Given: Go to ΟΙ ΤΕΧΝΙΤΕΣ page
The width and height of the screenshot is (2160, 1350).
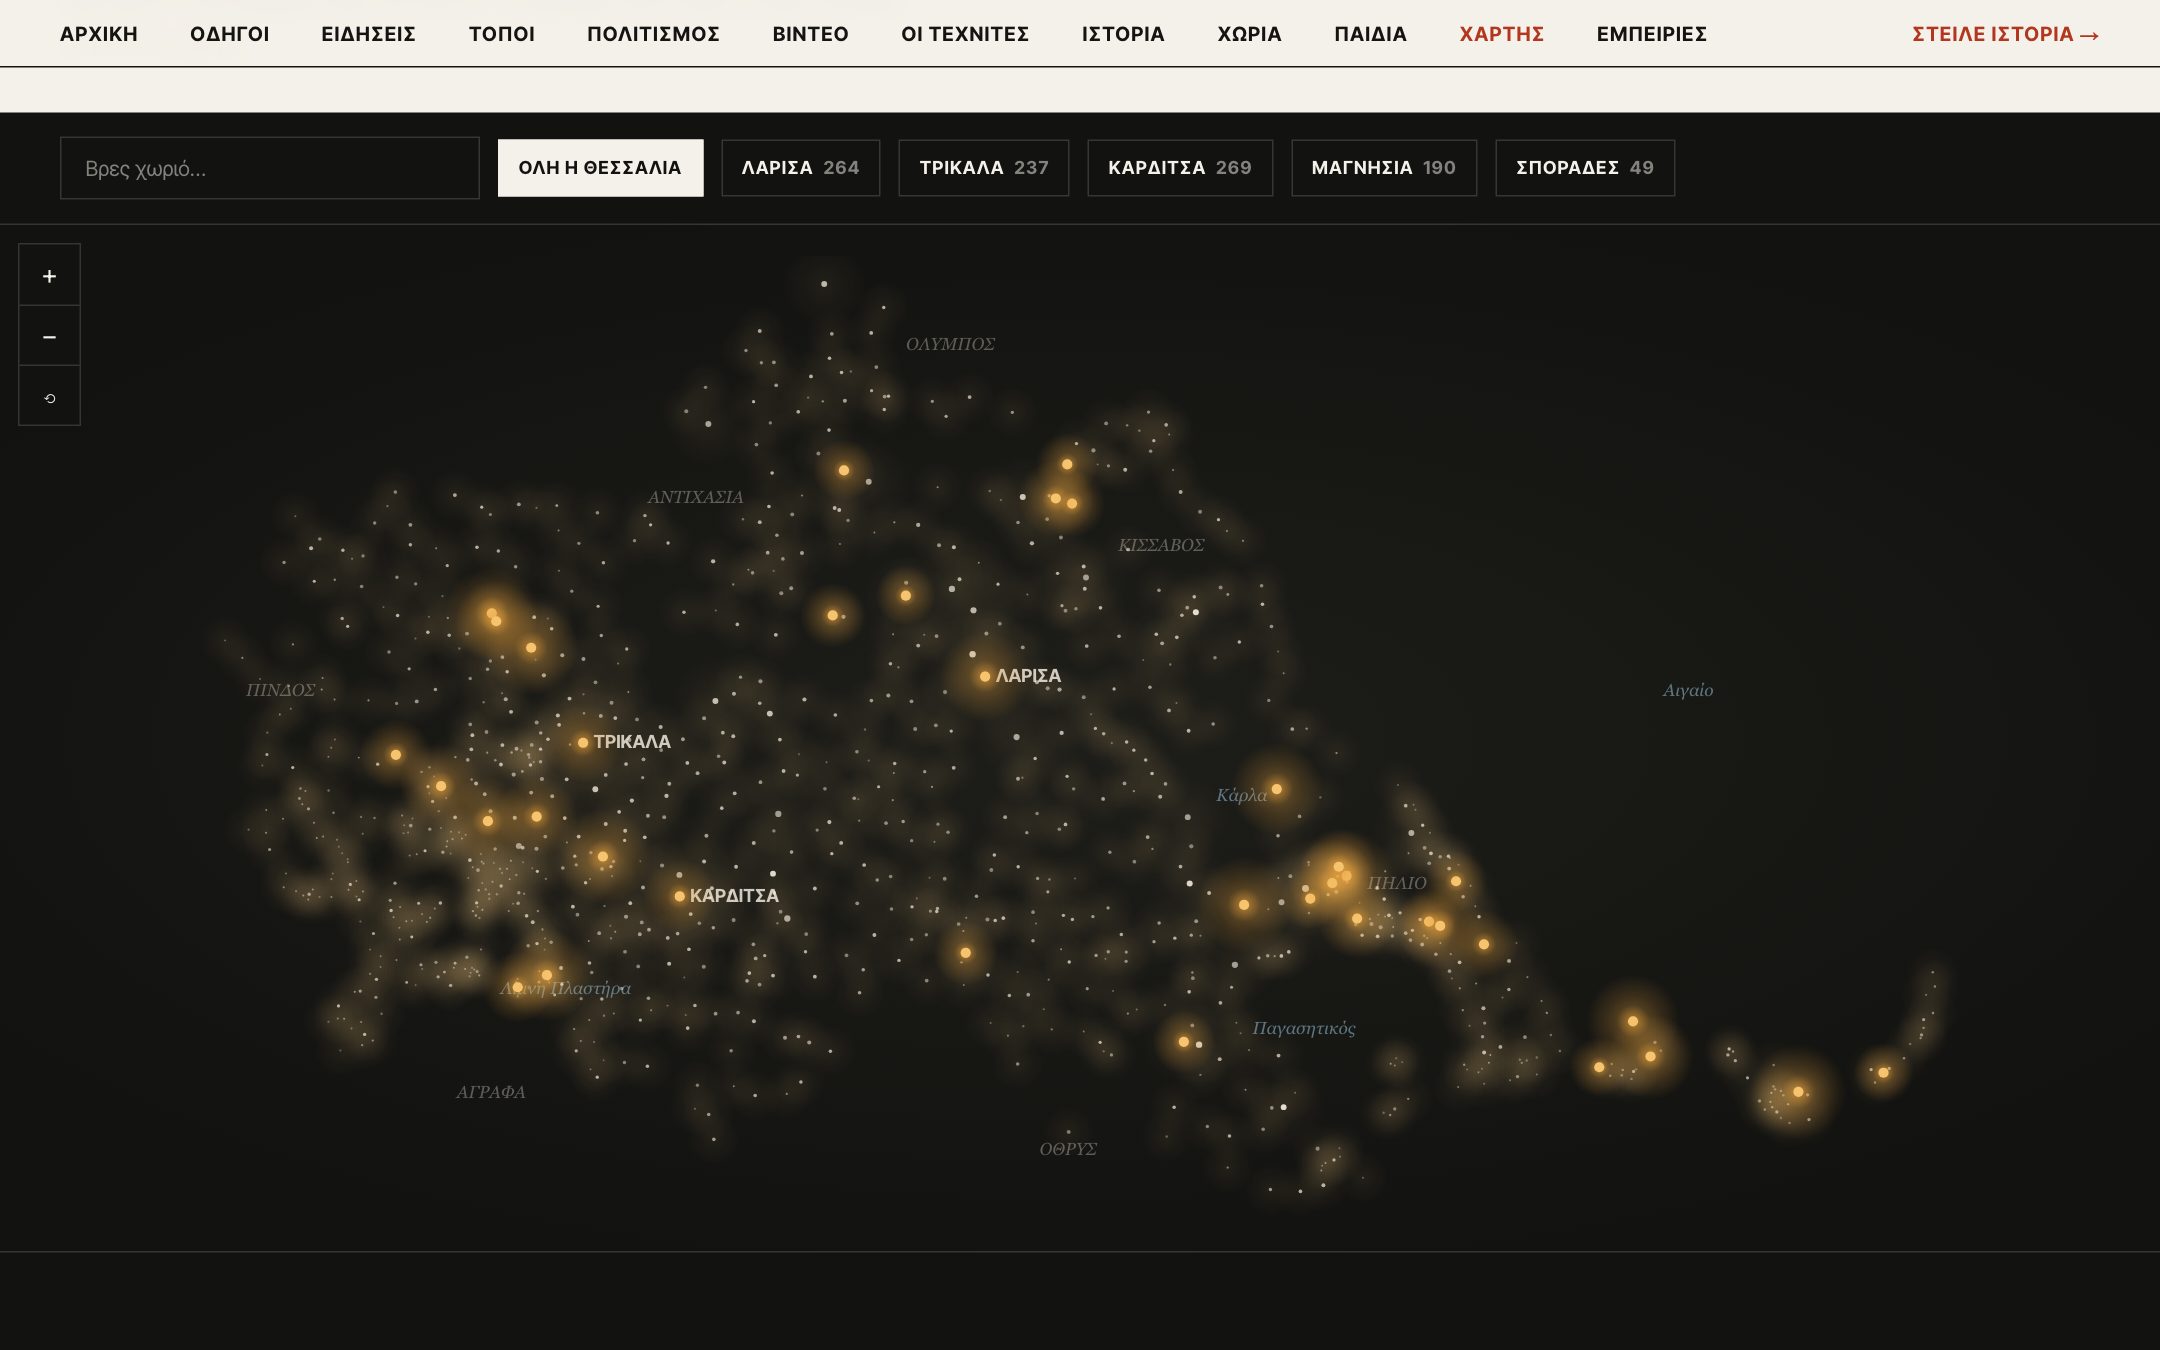Looking at the screenshot, I should [965, 34].
